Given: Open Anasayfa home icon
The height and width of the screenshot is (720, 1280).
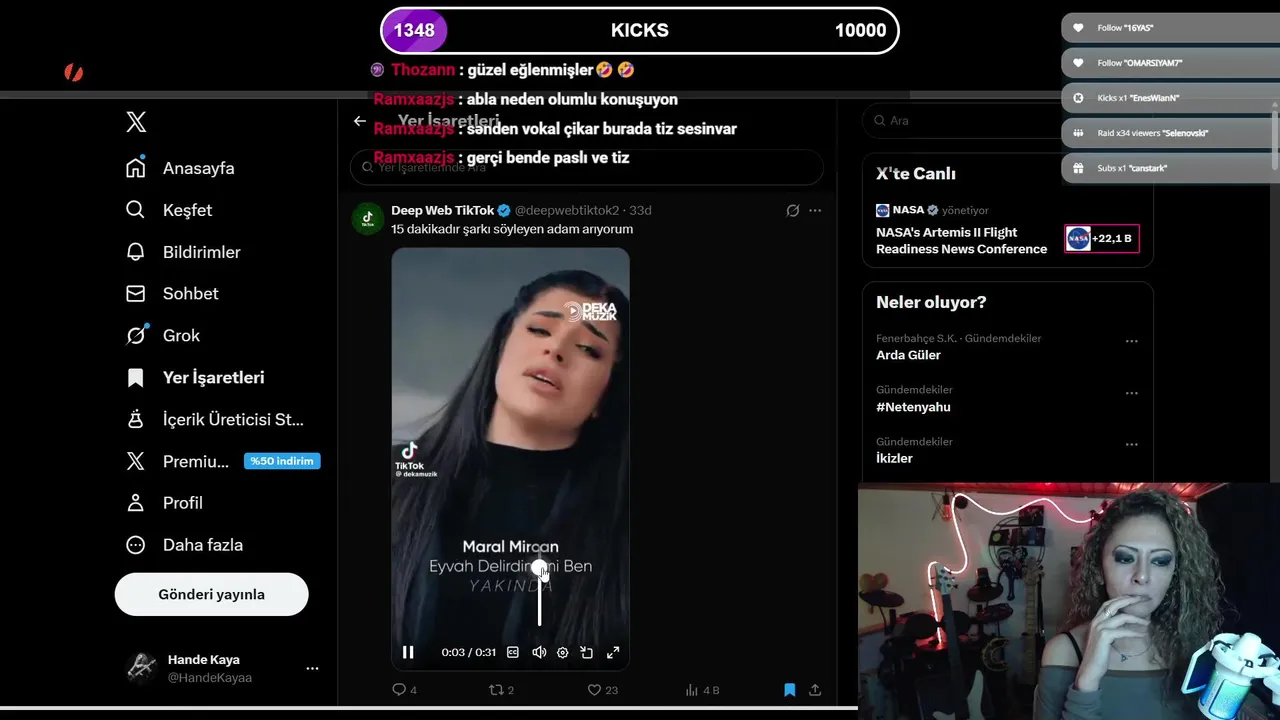Looking at the screenshot, I should tap(136, 168).
